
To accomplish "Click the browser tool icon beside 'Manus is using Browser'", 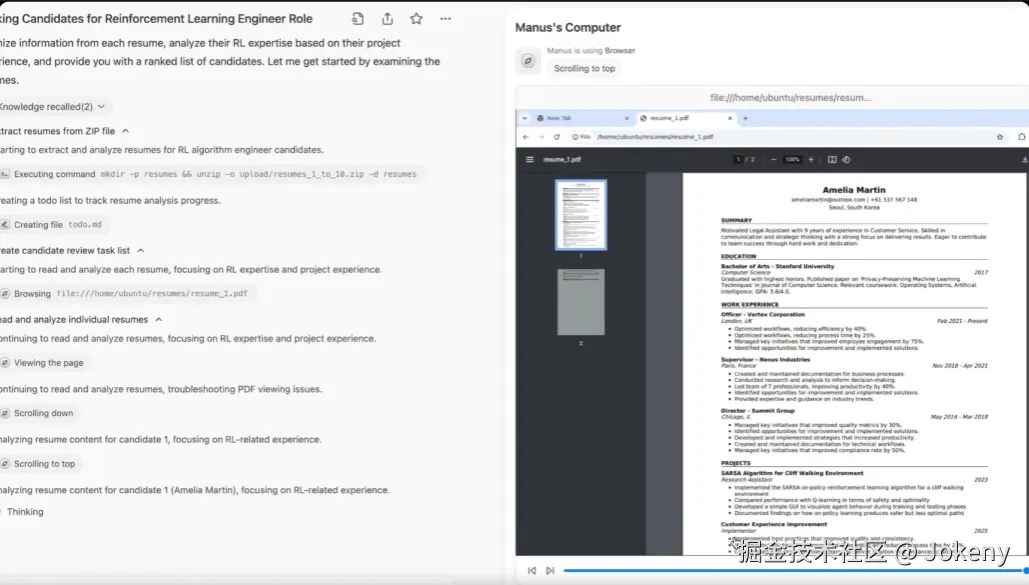I will [x=528, y=61].
